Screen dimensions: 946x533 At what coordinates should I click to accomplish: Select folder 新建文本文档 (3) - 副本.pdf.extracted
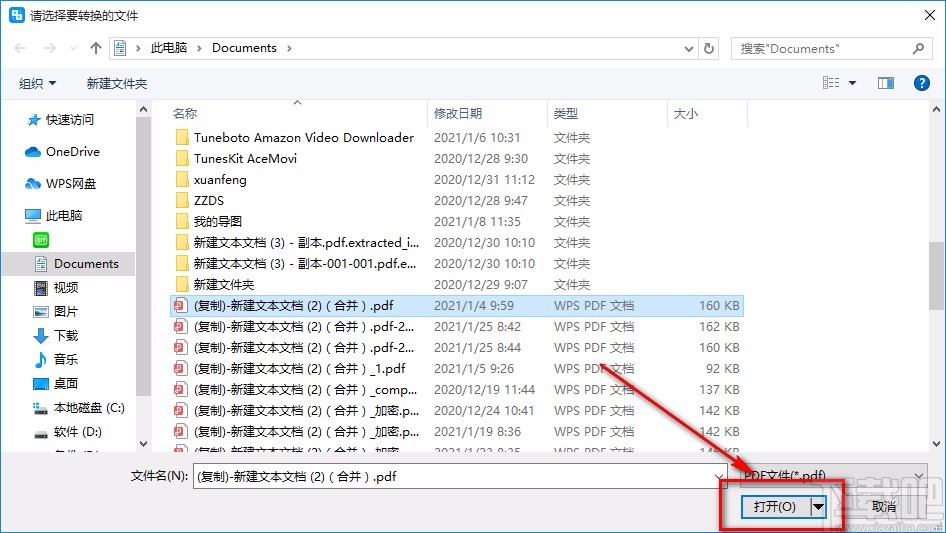[457, 243]
